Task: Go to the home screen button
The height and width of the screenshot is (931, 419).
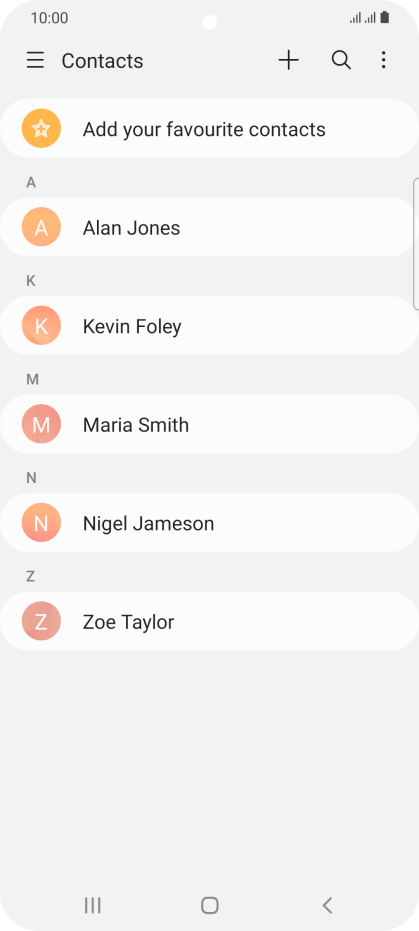Action: pyautogui.click(x=210, y=905)
